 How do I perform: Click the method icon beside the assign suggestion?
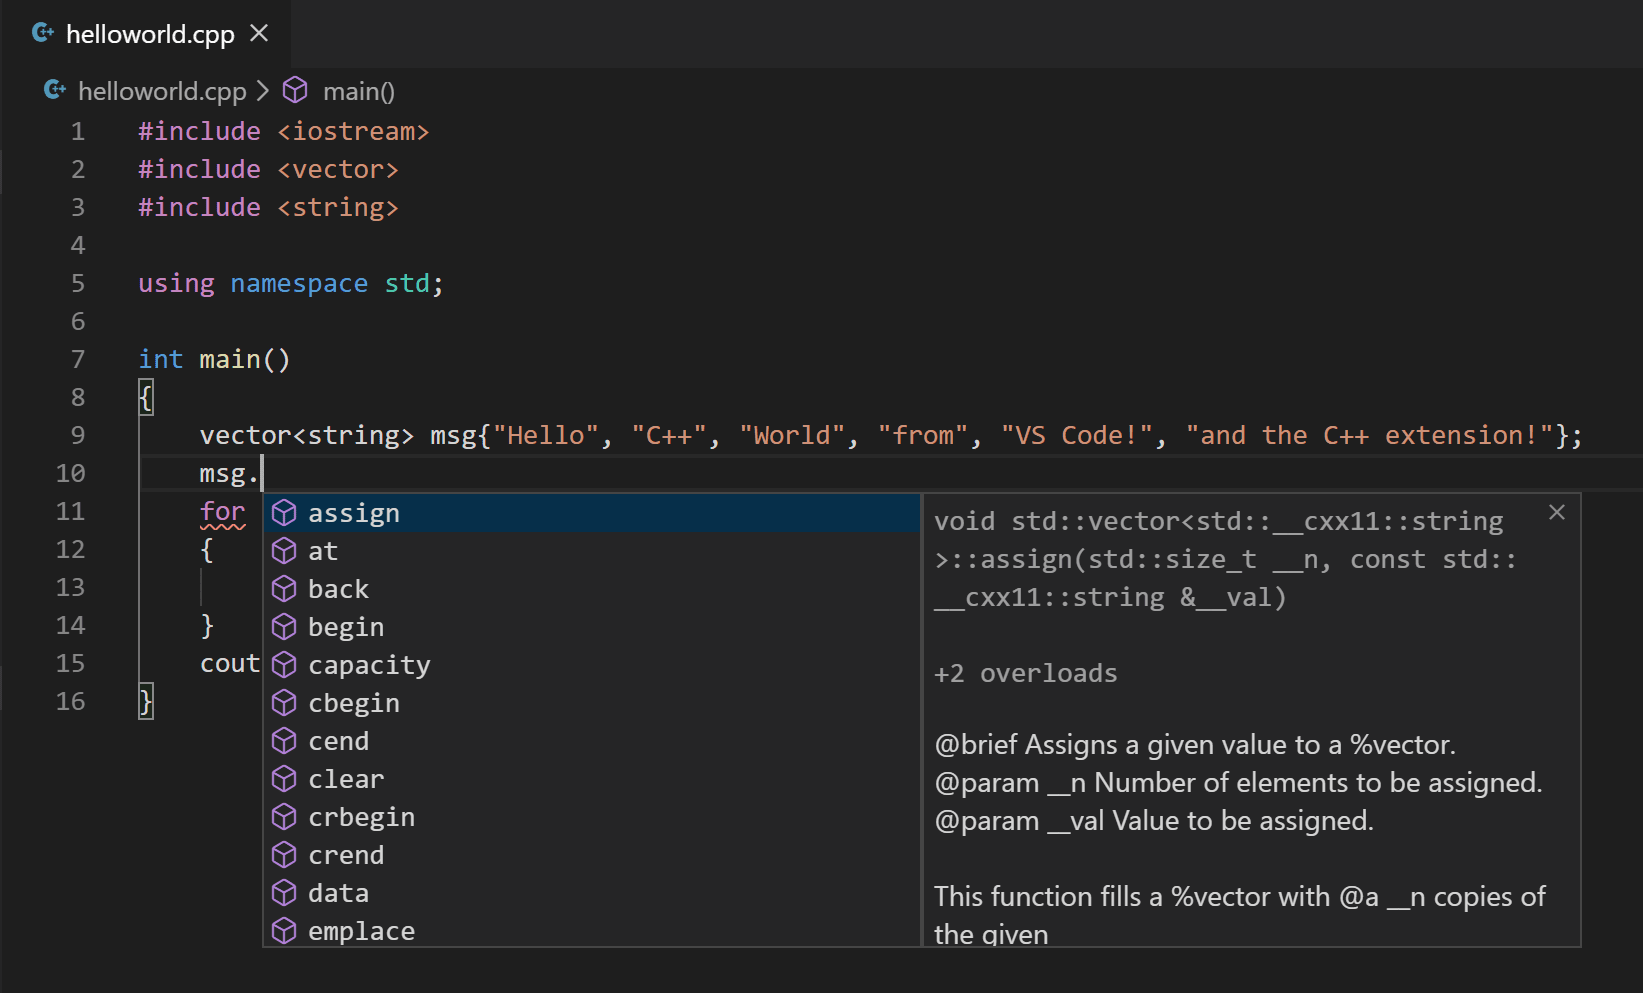[x=284, y=512]
